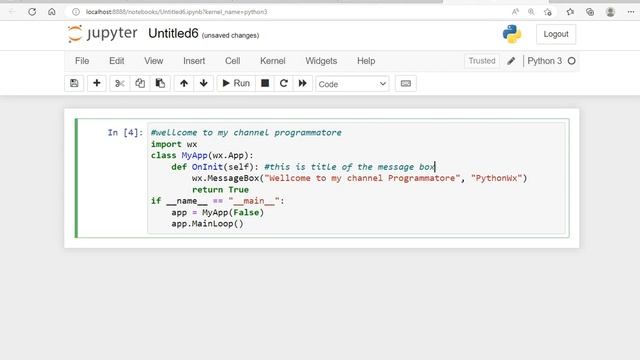The width and height of the screenshot is (640, 360).
Task: Move selected cell up arrow
Action: point(184,83)
